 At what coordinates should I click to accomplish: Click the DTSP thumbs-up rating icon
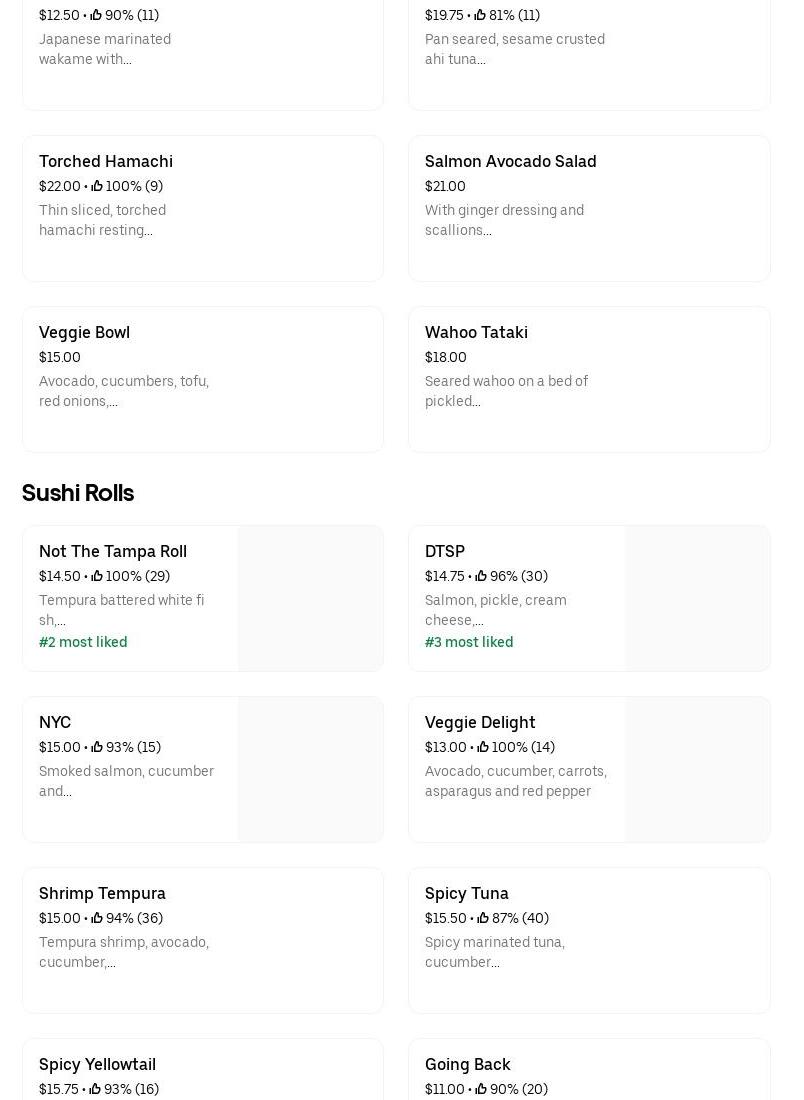click(x=481, y=576)
